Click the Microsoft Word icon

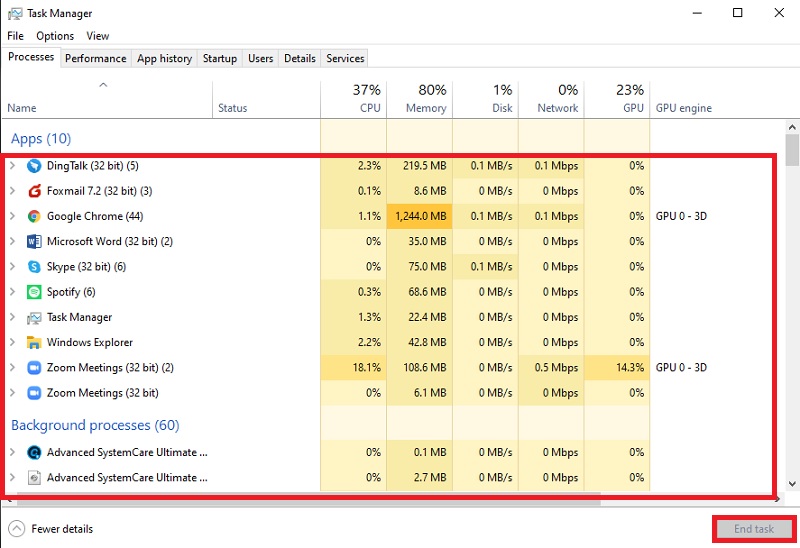pyautogui.click(x=34, y=241)
